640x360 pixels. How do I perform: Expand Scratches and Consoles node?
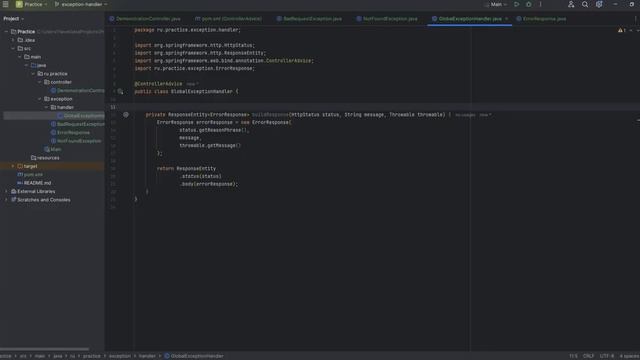(x=6, y=200)
